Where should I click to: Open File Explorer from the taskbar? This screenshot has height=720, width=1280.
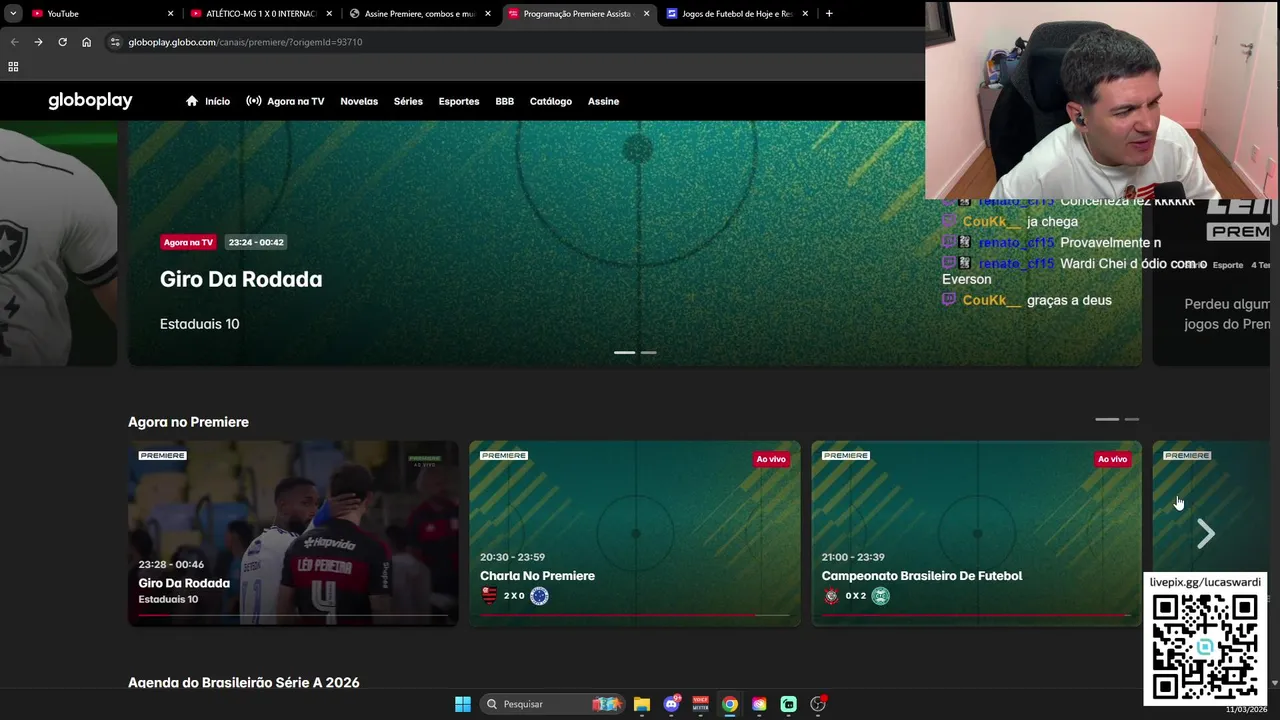click(x=642, y=704)
